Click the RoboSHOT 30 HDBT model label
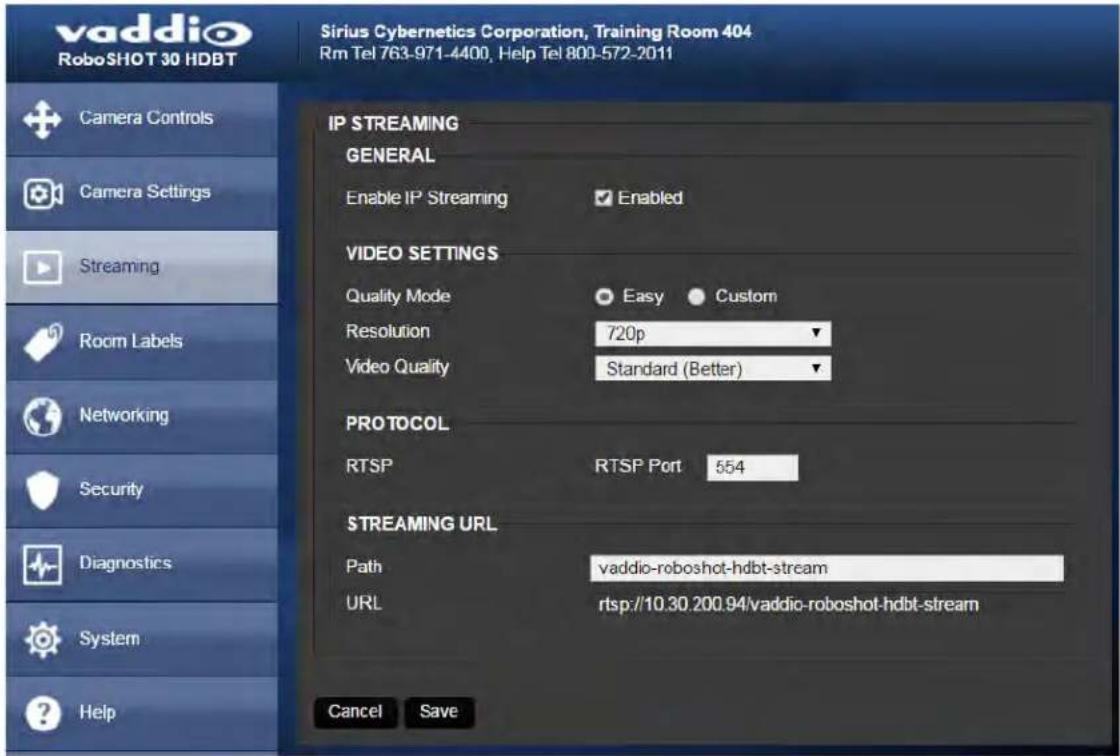This screenshot has width=1120, height=756. 147,59
